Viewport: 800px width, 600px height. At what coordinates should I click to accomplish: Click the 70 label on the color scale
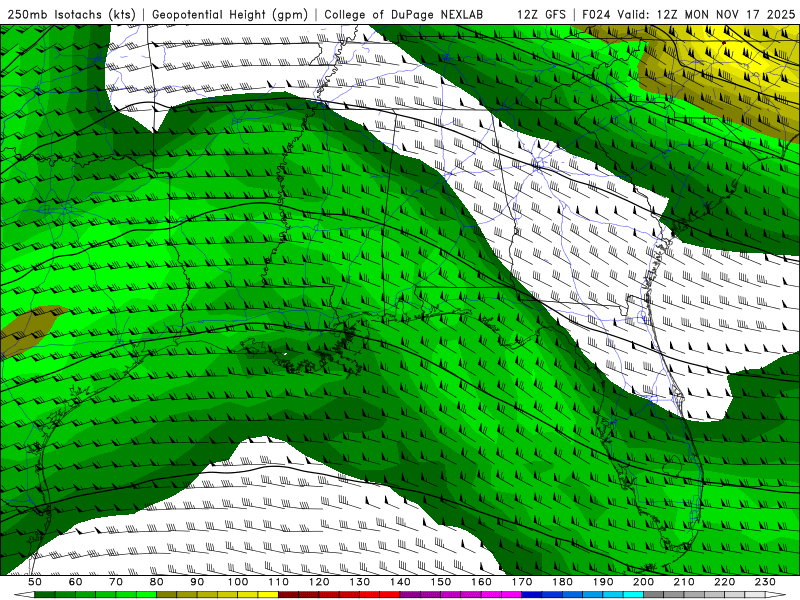coord(116,582)
